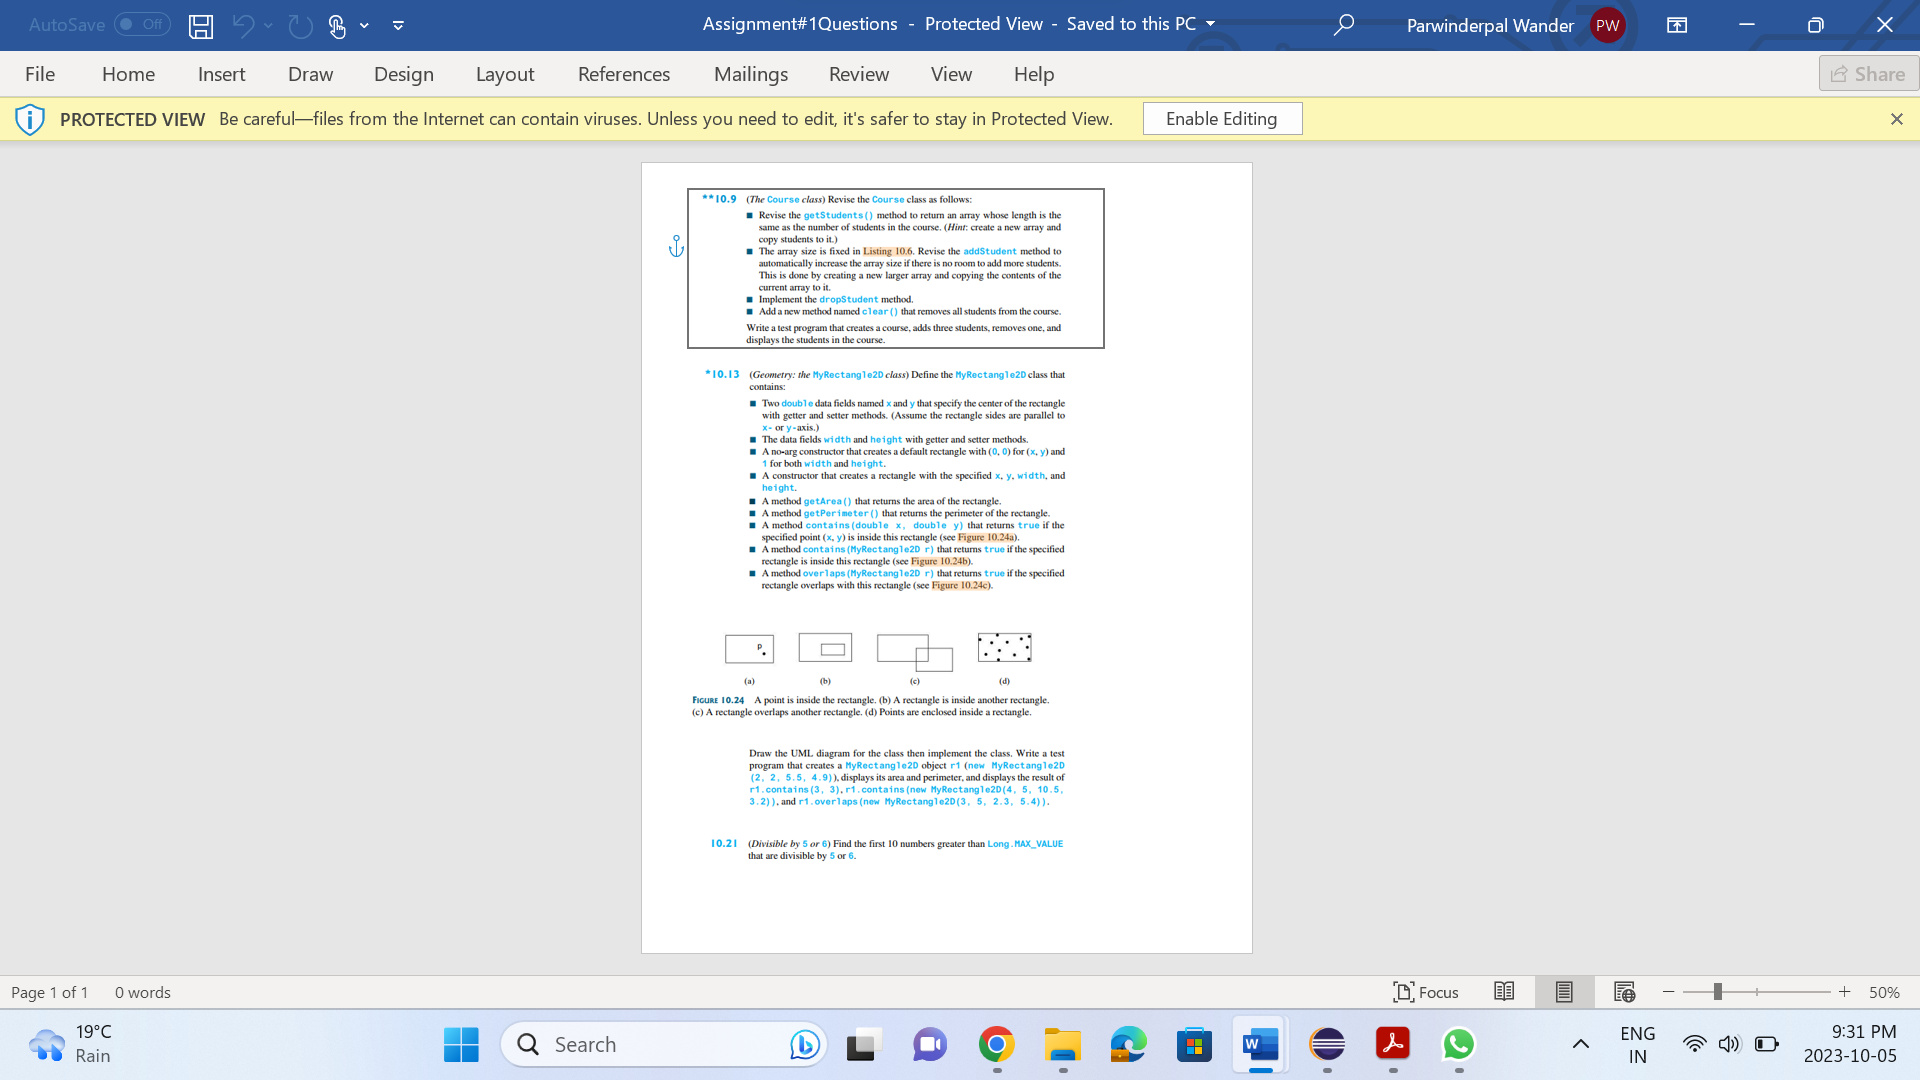Toggle AutoSave on

pos(142,24)
